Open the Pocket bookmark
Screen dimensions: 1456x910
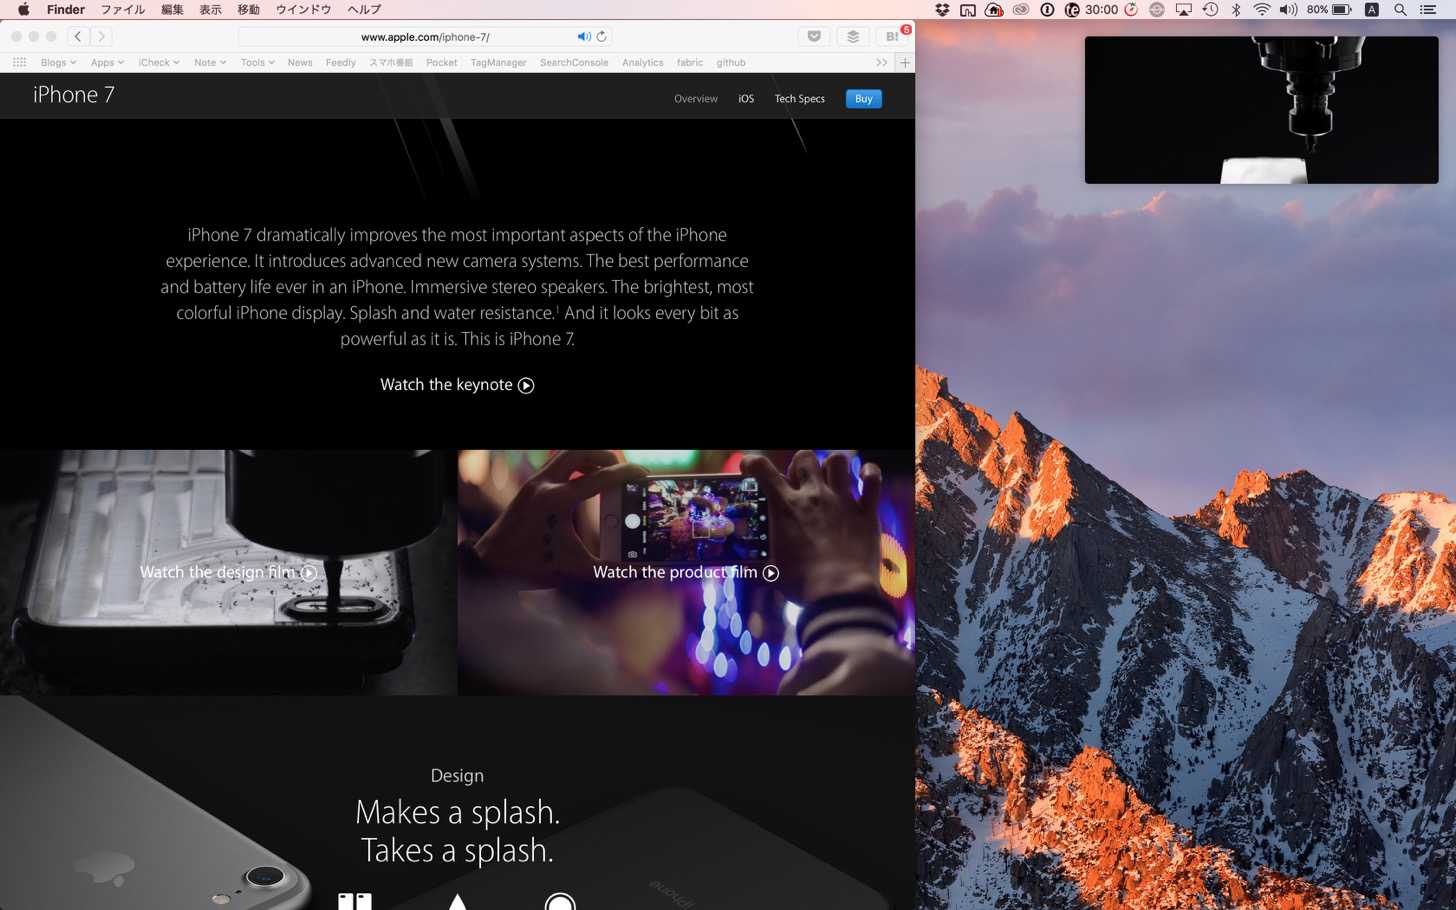click(x=441, y=62)
